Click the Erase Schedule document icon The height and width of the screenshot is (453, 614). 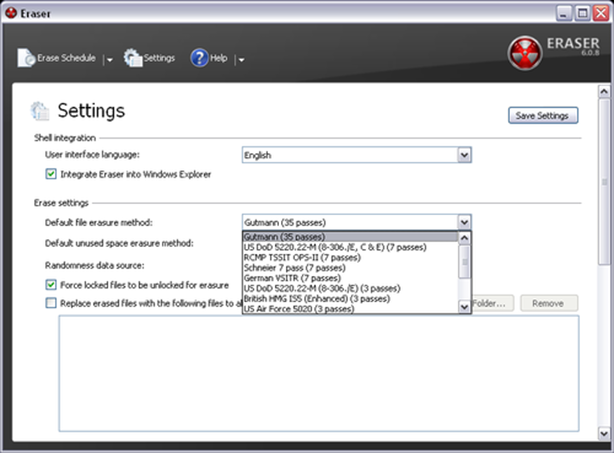25,58
